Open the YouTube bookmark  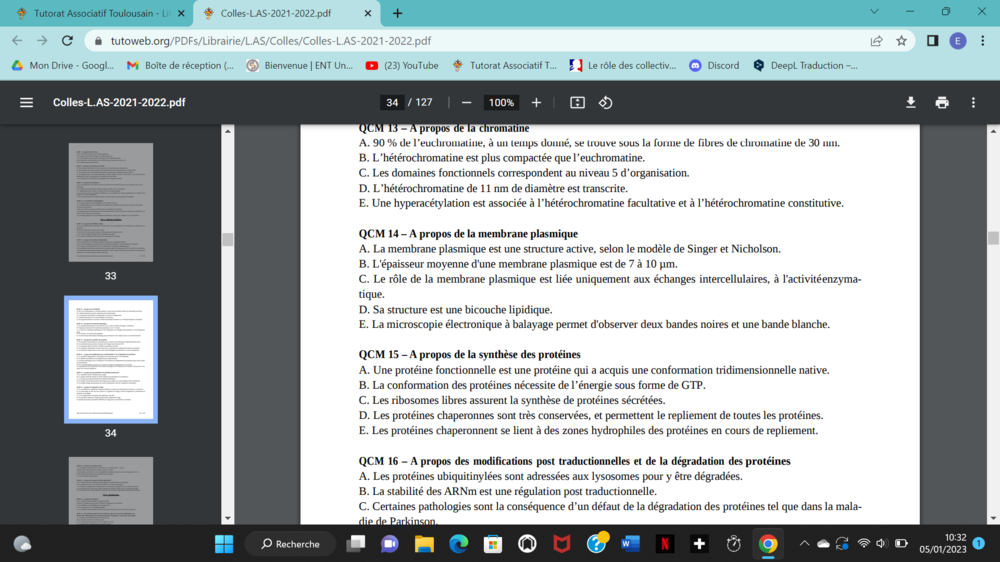coord(402,65)
